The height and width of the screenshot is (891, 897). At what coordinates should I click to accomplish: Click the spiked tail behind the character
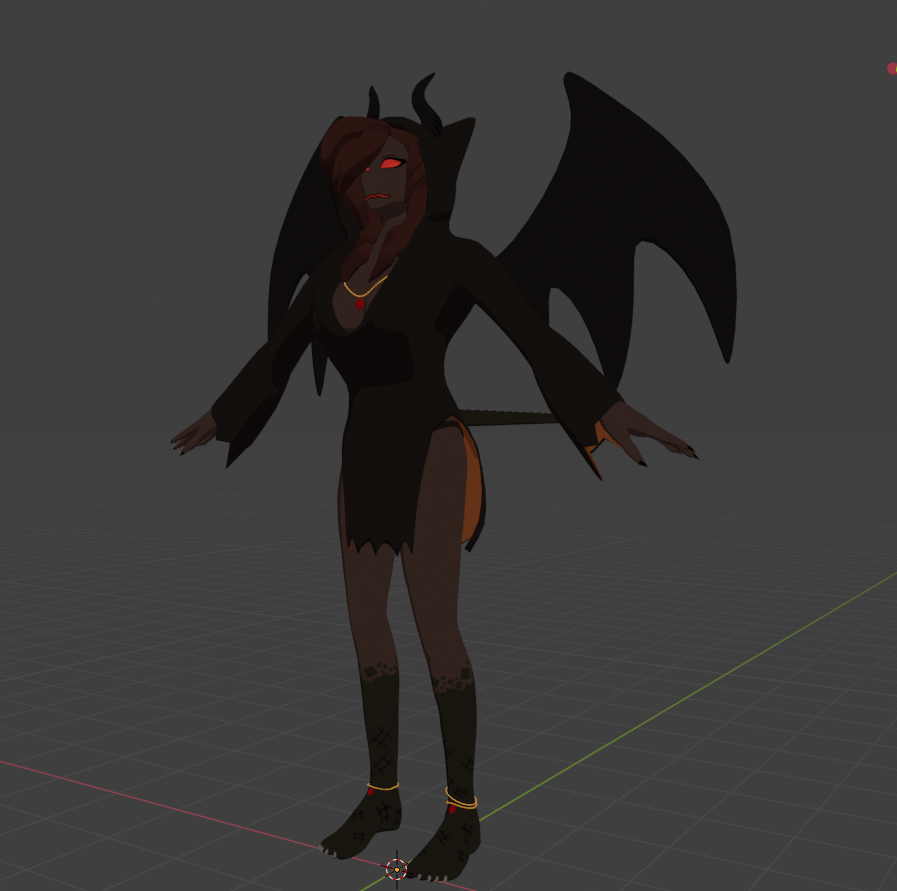click(x=509, y=417)
